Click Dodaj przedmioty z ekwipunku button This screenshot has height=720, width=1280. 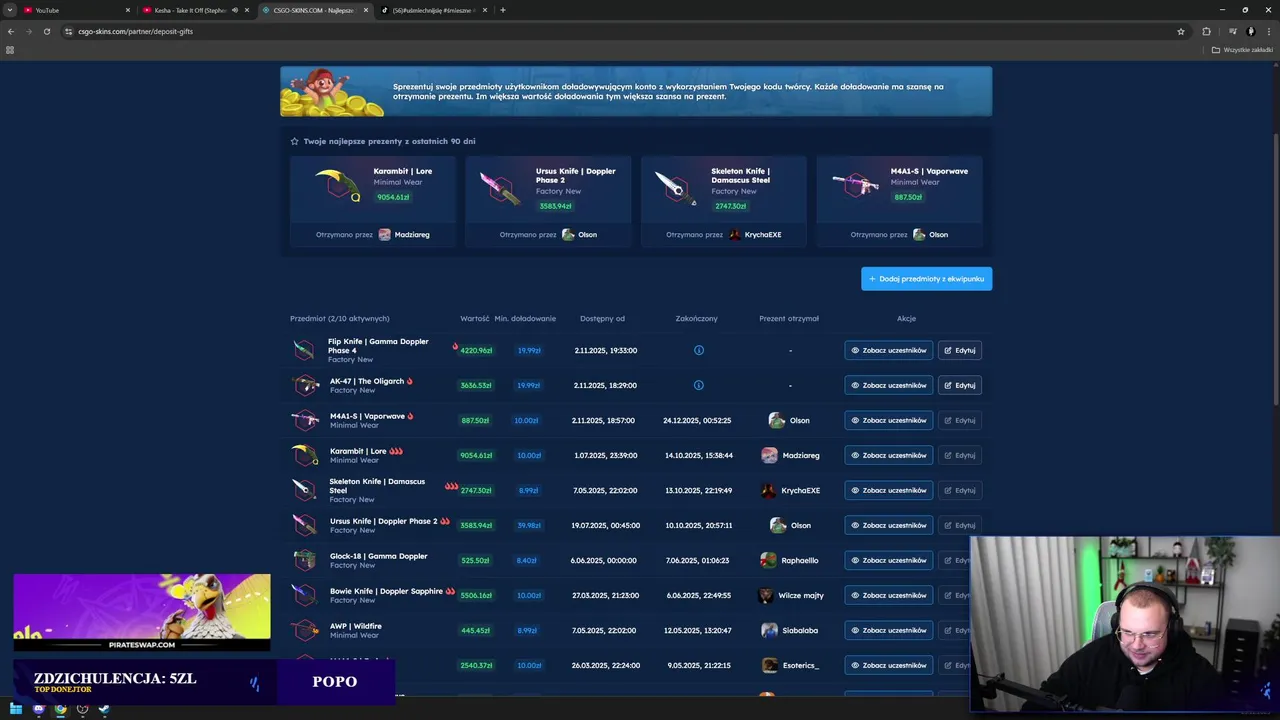click(927, 279)
